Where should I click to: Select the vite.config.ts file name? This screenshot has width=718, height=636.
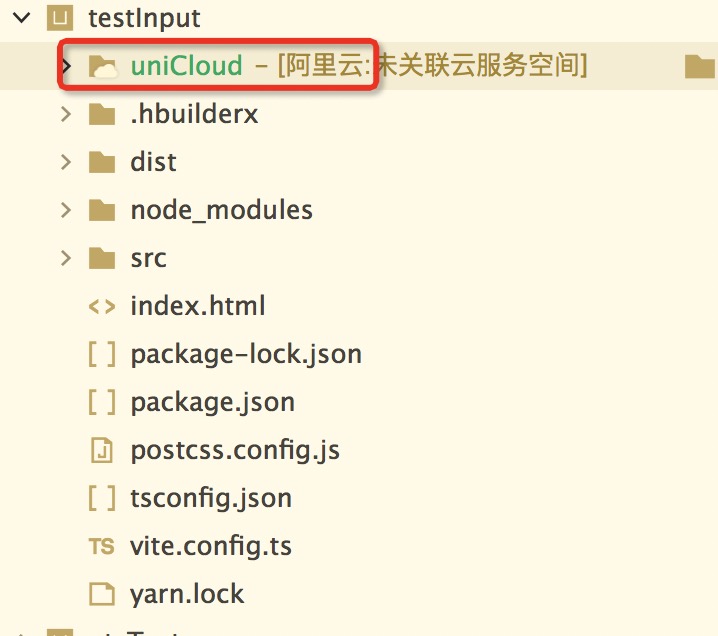click(211, 546)
